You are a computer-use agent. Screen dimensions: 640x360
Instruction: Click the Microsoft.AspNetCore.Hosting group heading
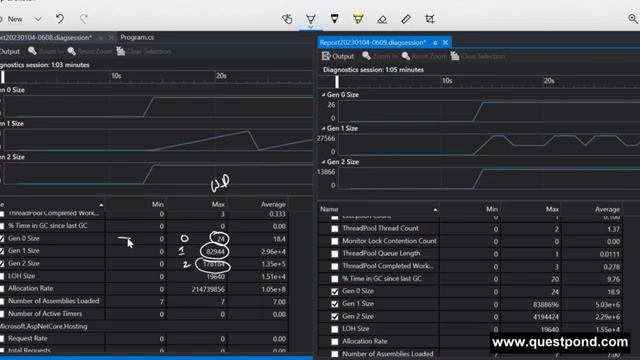44,327
